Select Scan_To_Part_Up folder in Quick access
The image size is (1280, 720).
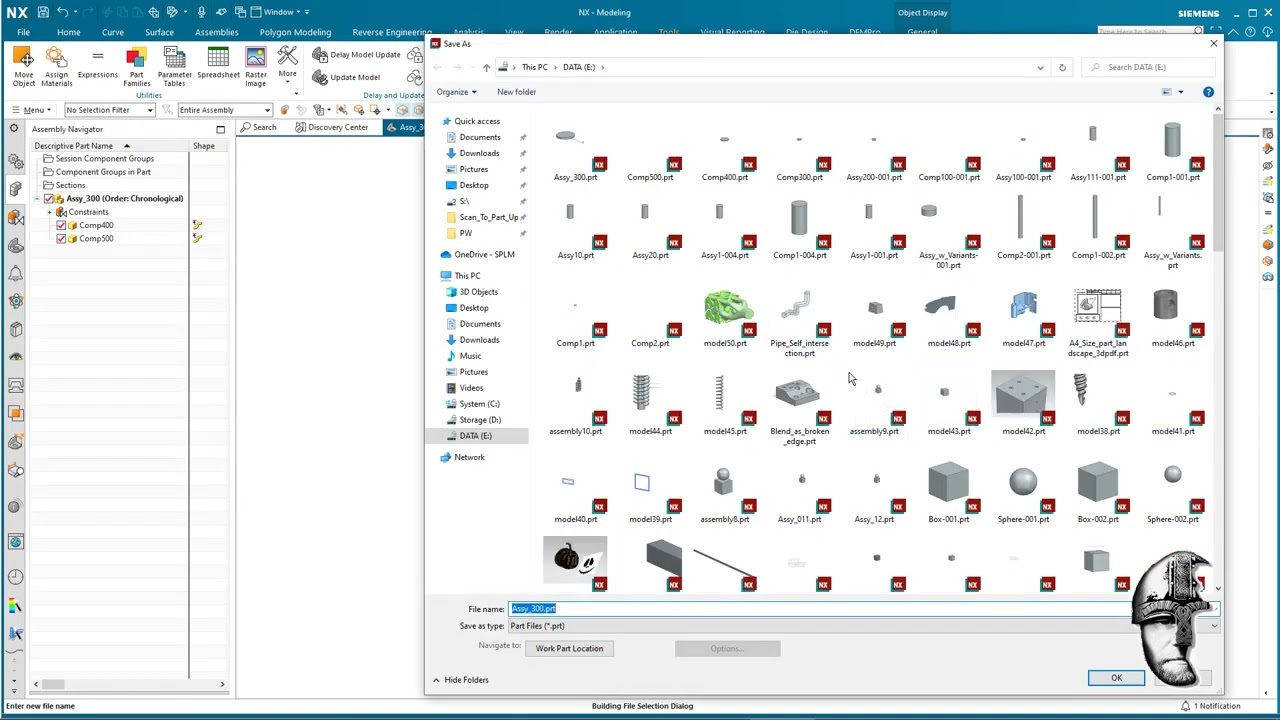pos(489,217)
